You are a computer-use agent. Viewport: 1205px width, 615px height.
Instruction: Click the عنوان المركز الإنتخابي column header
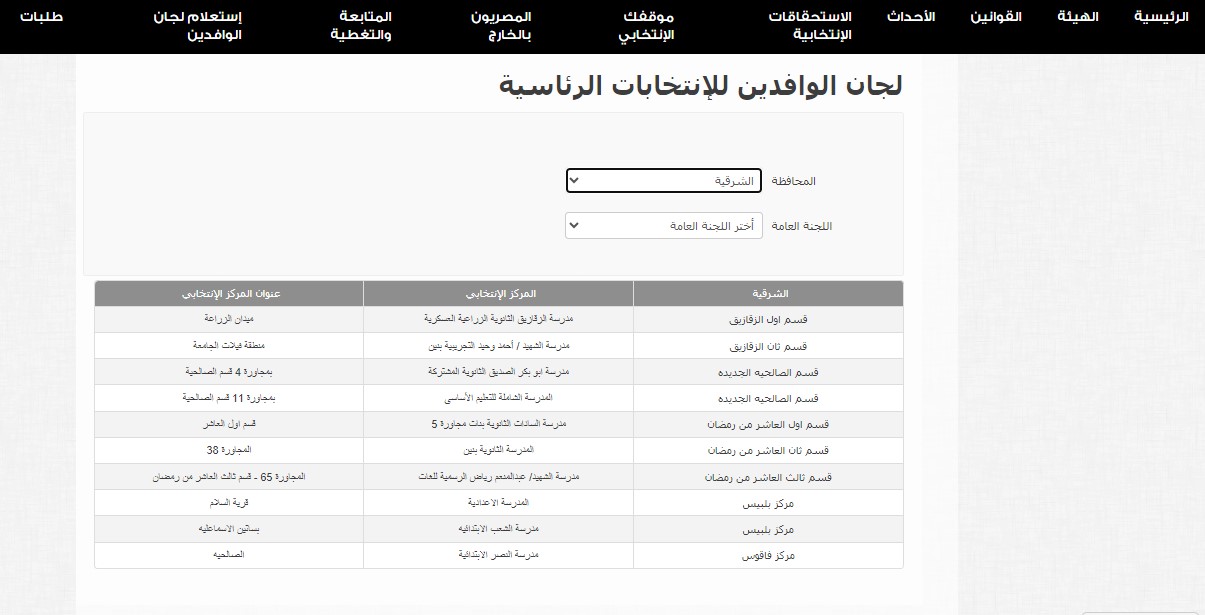tap(229, 294)
